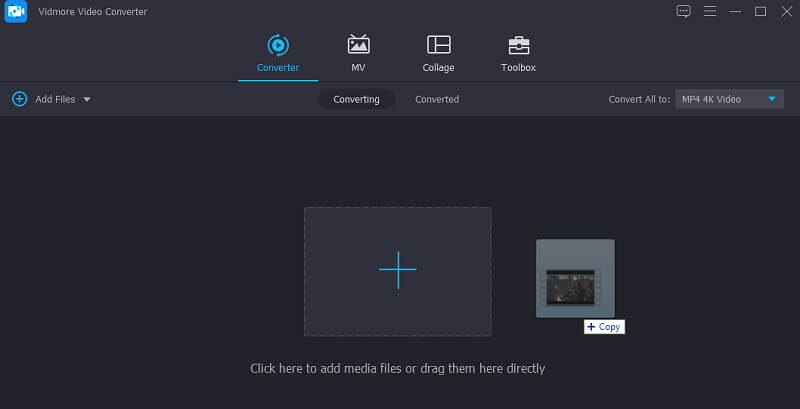Open the MP4 4K Video format dropdown
Viewport: 800px width, 409px height.
(x=730, y=99)
